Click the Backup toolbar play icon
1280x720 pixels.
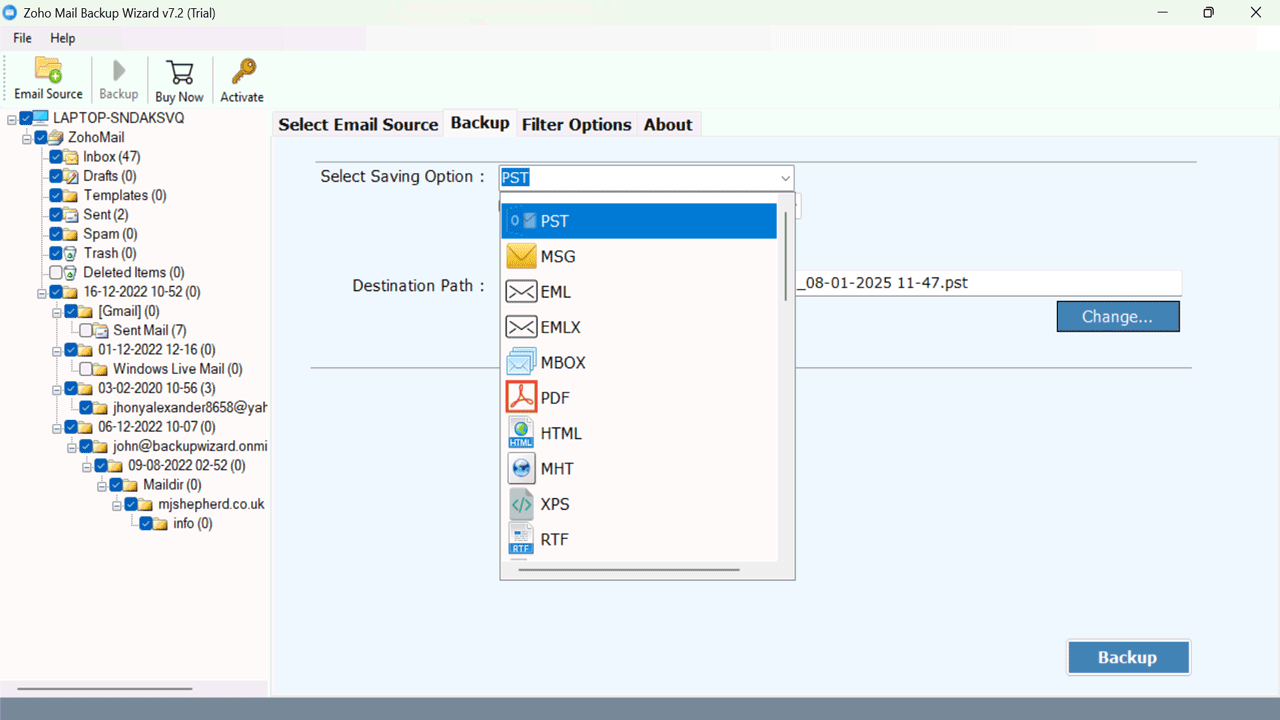119,70
